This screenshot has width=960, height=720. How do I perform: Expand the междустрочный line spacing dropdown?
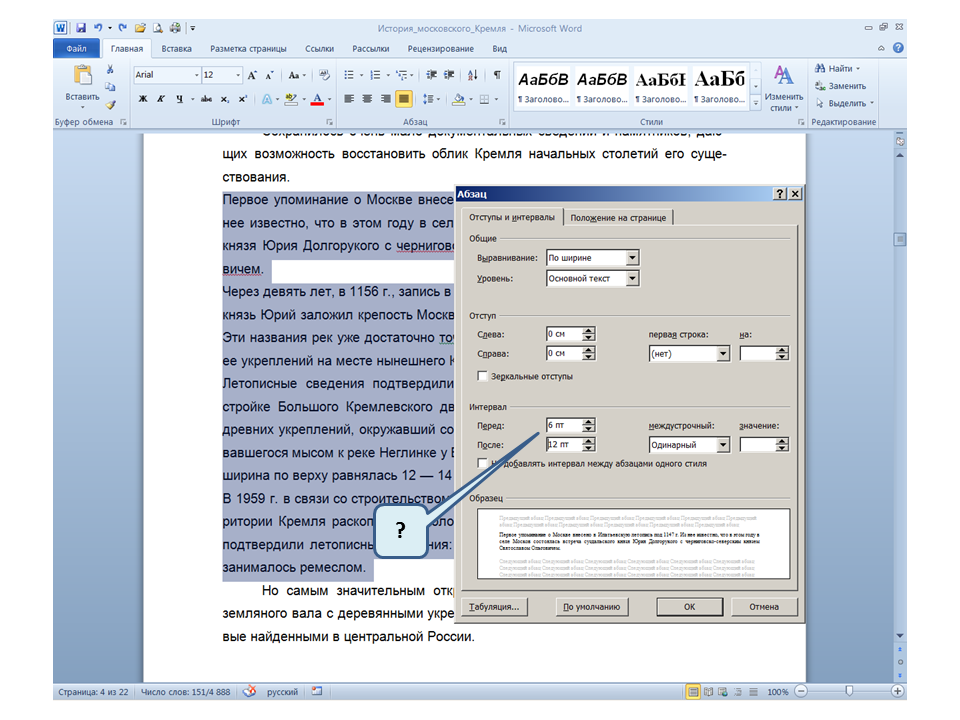pos(721,445)
